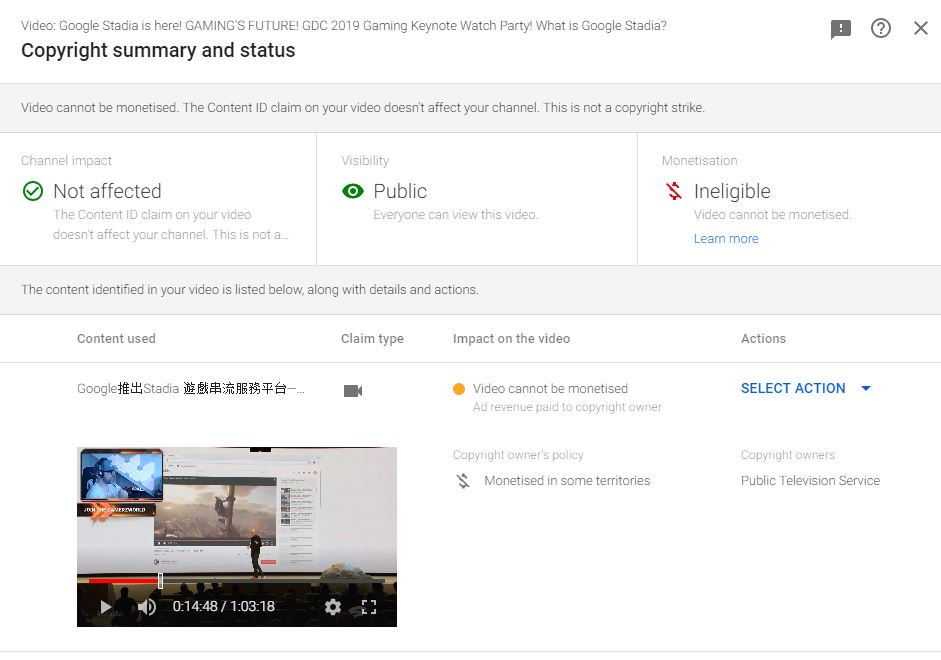This screenshot has height=660, width=941.
Task: Click the video title line at top
Action: coord(344,26)
